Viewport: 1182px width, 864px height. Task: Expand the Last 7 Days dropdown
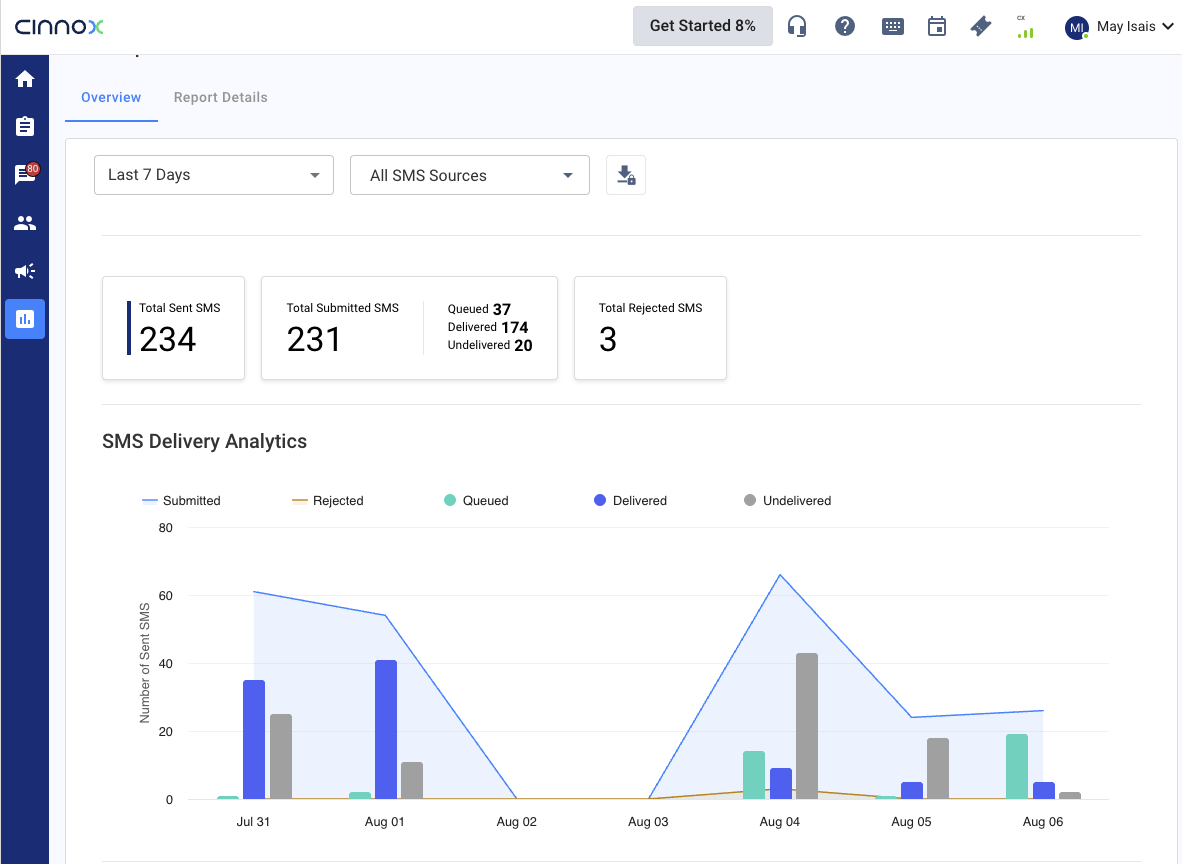point(214,175)
